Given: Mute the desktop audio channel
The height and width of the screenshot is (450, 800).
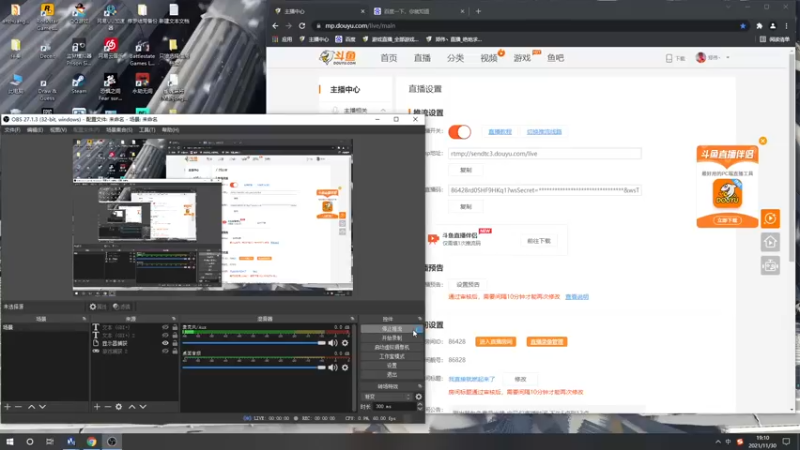Looking at the screenshot, I should click(333, 367).
